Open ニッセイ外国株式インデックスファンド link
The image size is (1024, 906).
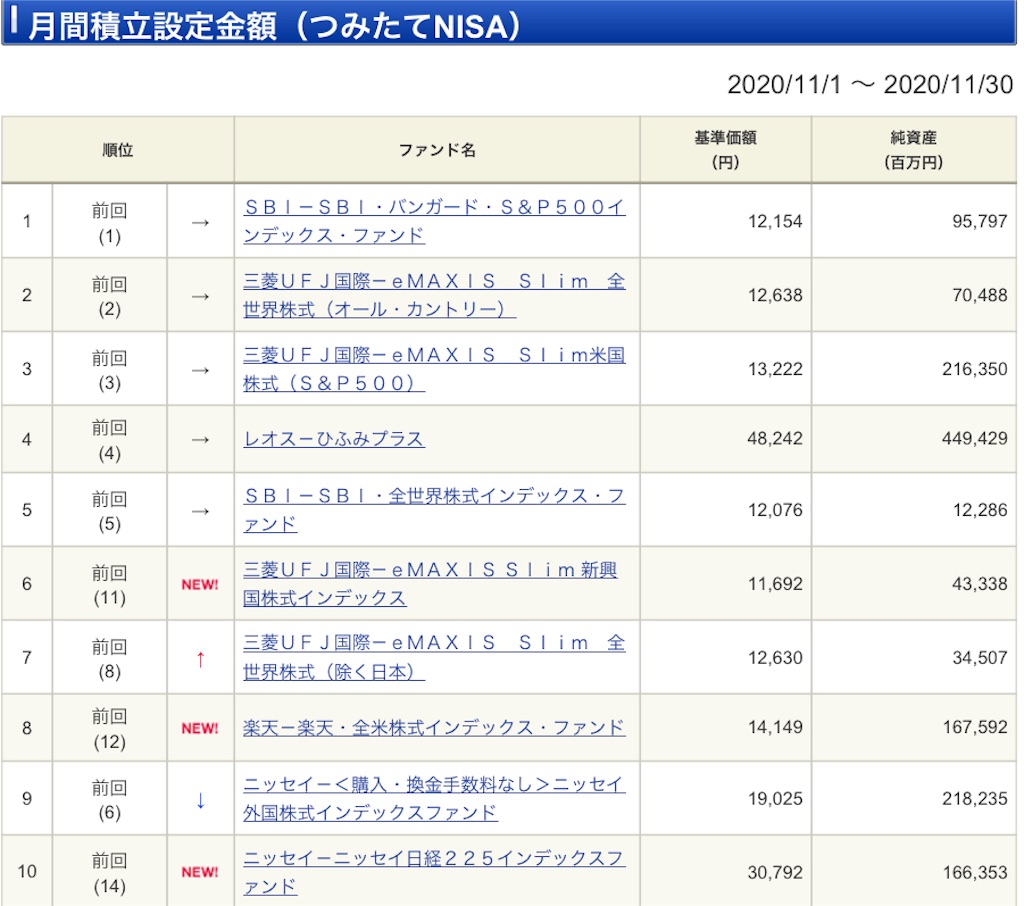point(434,798)
